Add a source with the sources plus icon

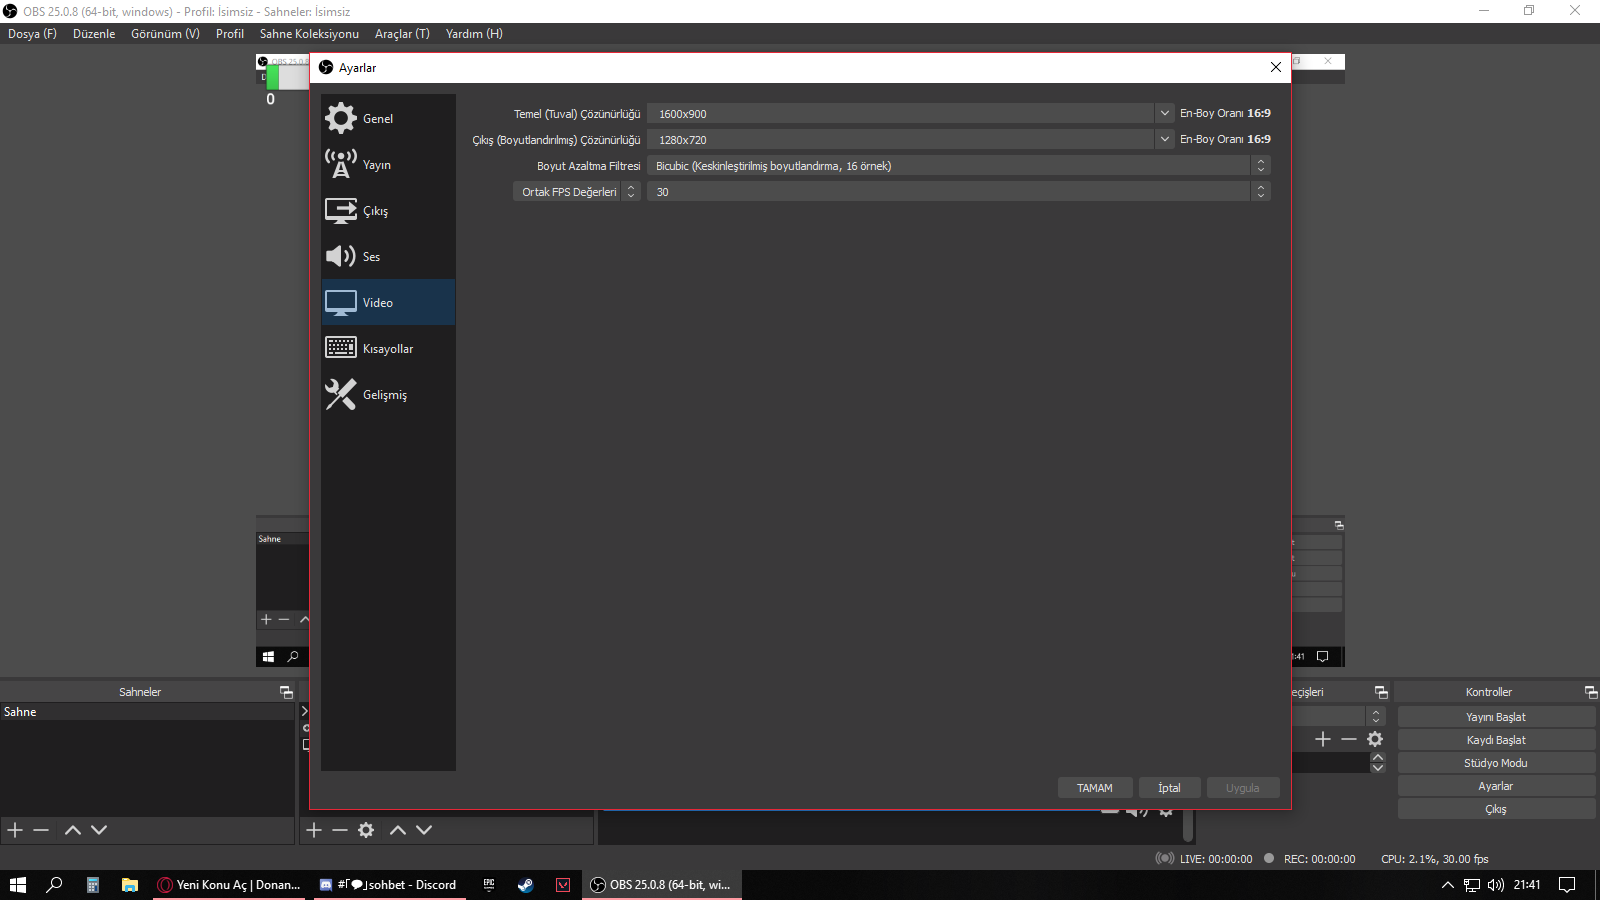point(314,830)
